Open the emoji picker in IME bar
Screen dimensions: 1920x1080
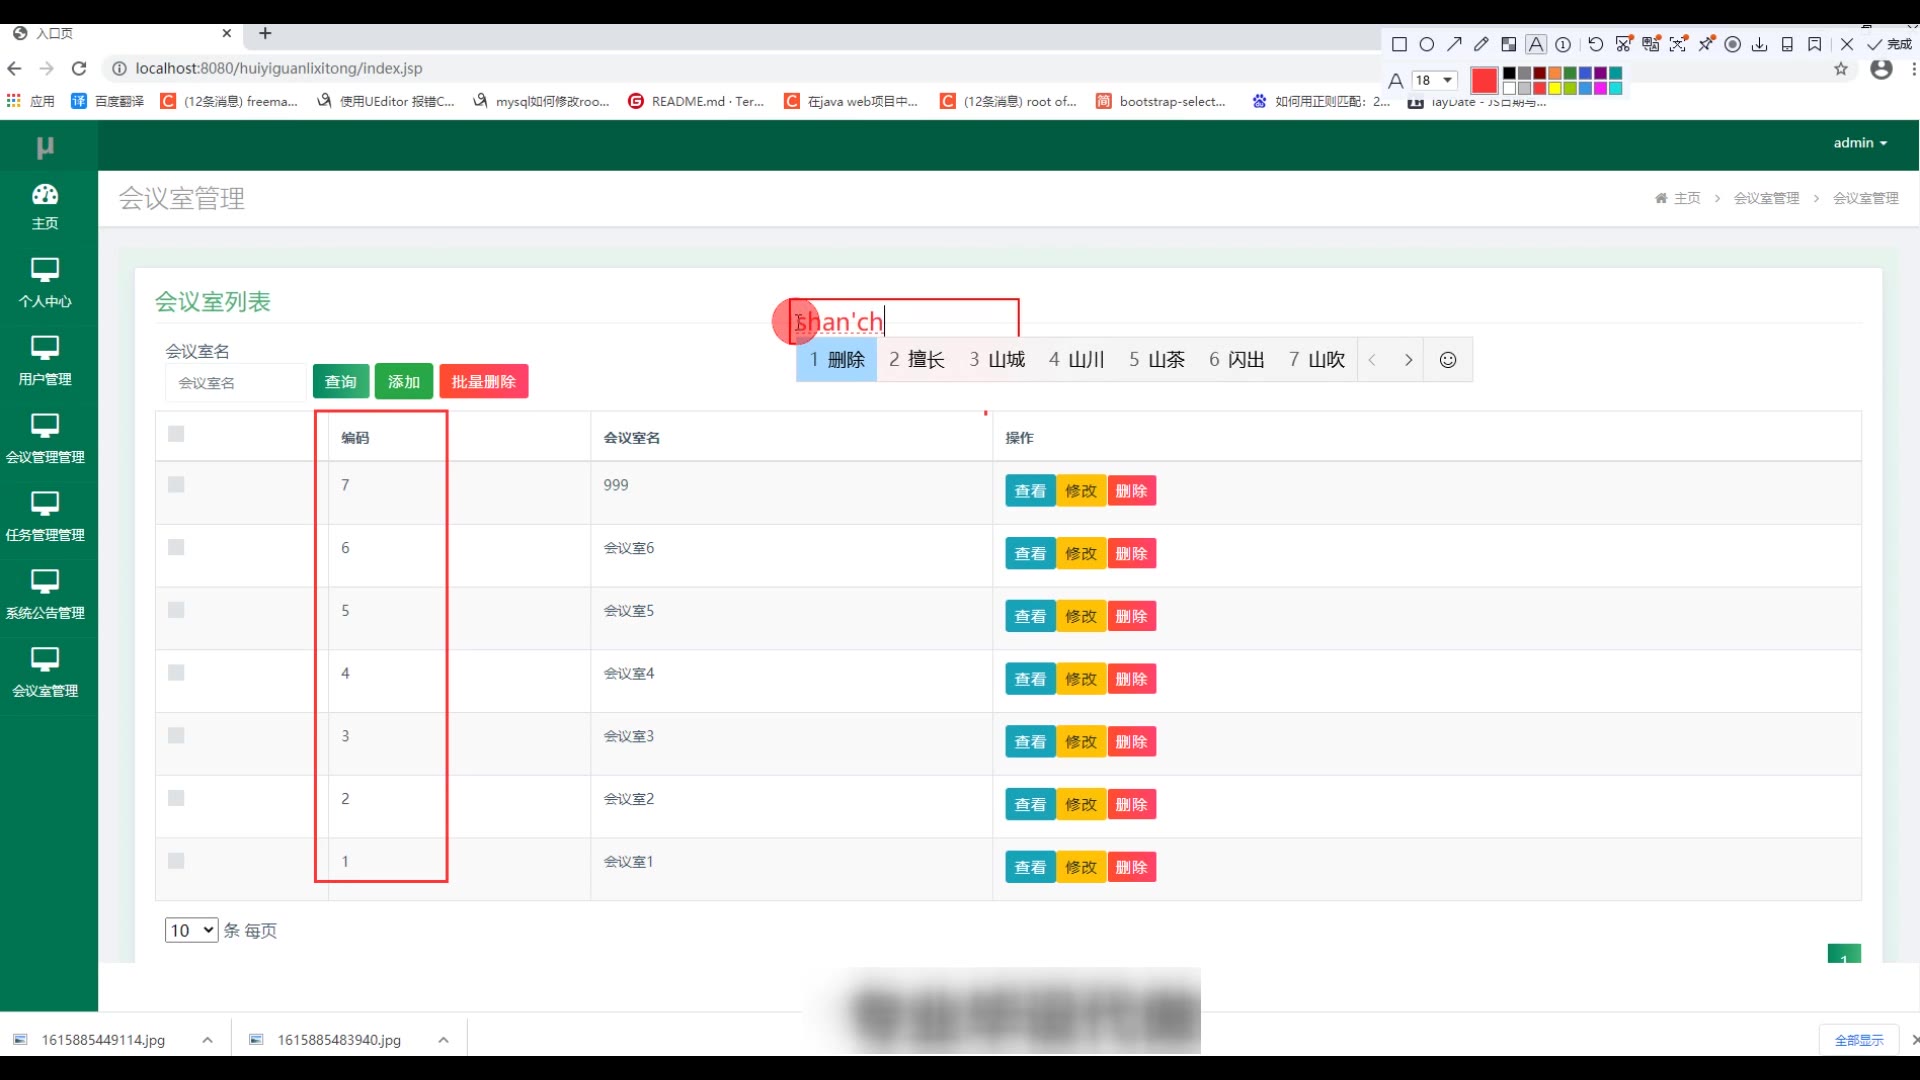pos(1447,360)
